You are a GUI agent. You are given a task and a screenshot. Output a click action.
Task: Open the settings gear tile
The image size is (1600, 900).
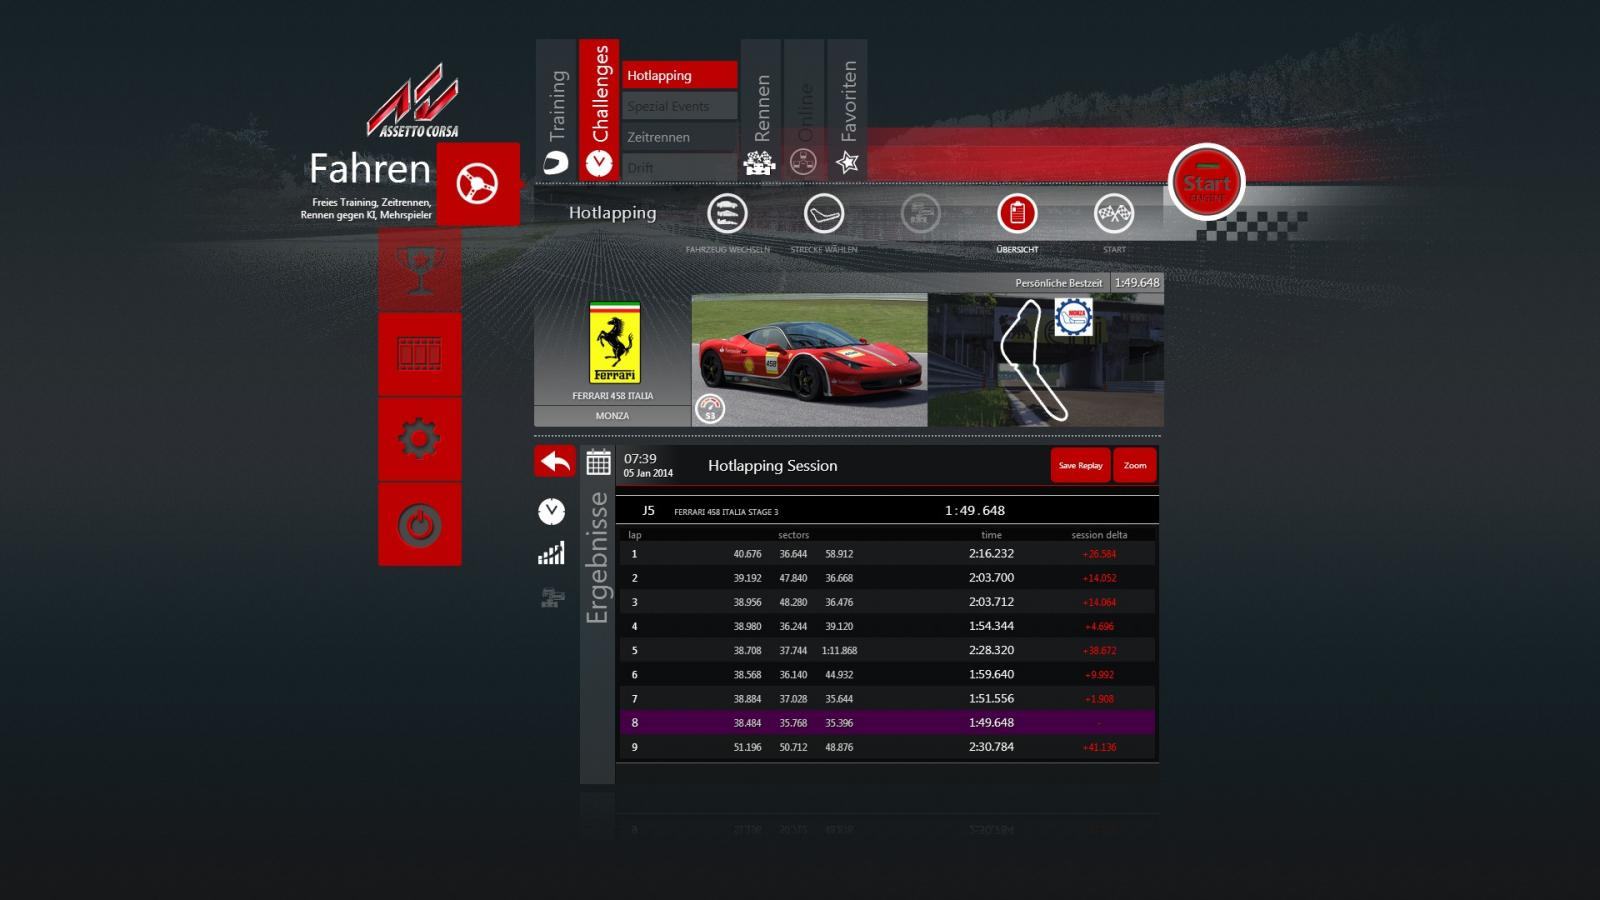[420, 439]
